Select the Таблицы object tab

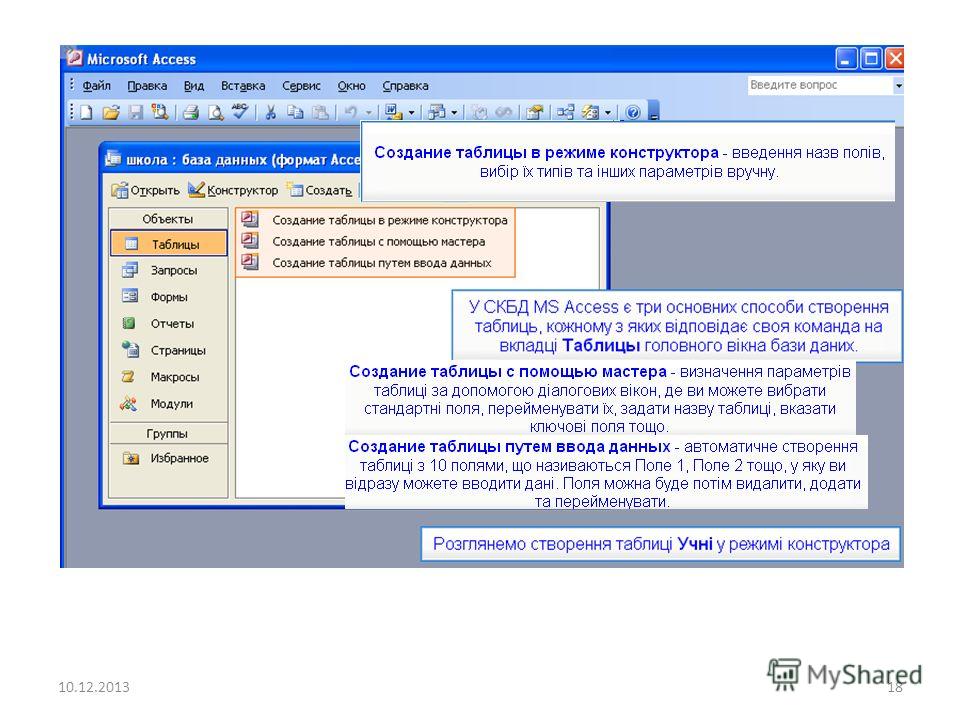[x=169, y=244]
